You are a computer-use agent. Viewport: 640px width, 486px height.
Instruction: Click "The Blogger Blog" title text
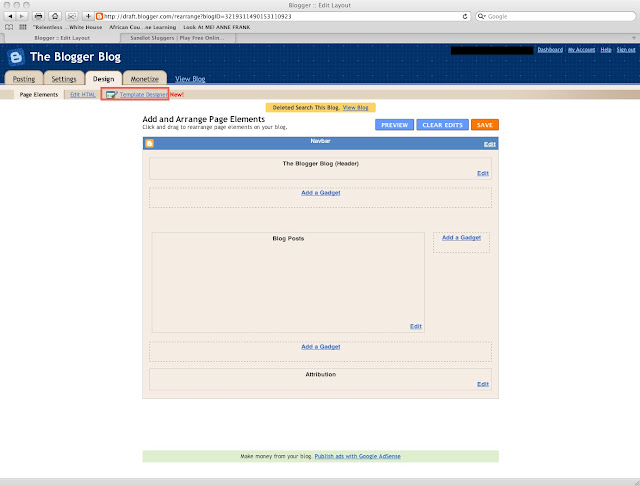[76, 57]
